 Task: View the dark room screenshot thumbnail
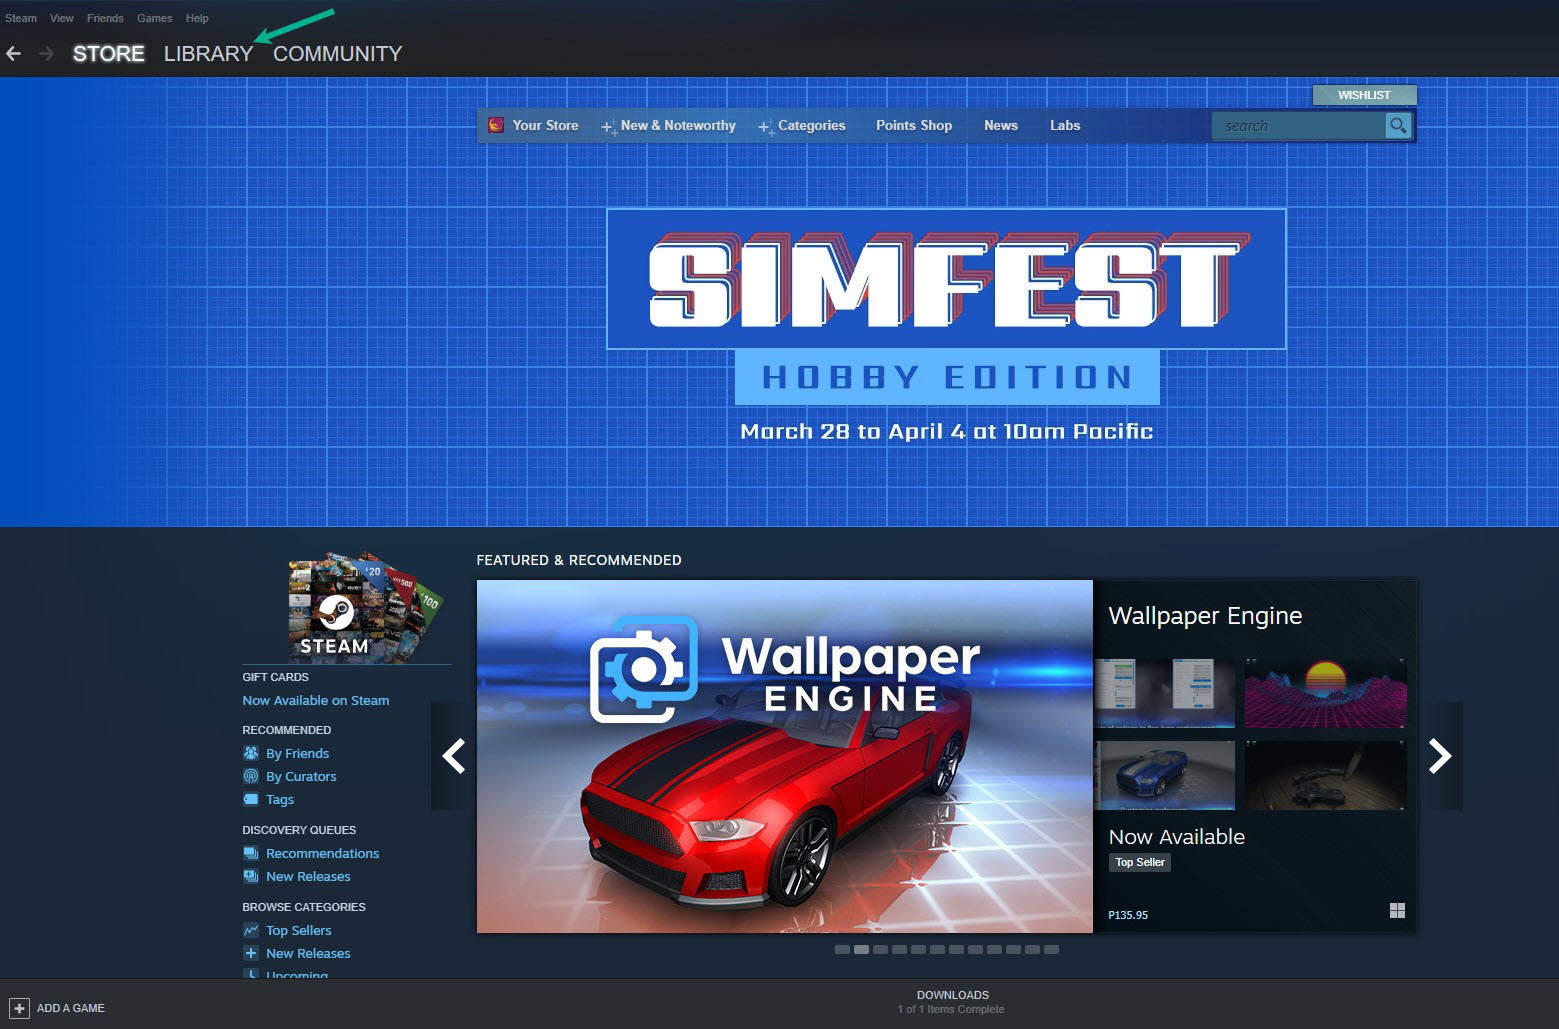(x=1326, y=775)
